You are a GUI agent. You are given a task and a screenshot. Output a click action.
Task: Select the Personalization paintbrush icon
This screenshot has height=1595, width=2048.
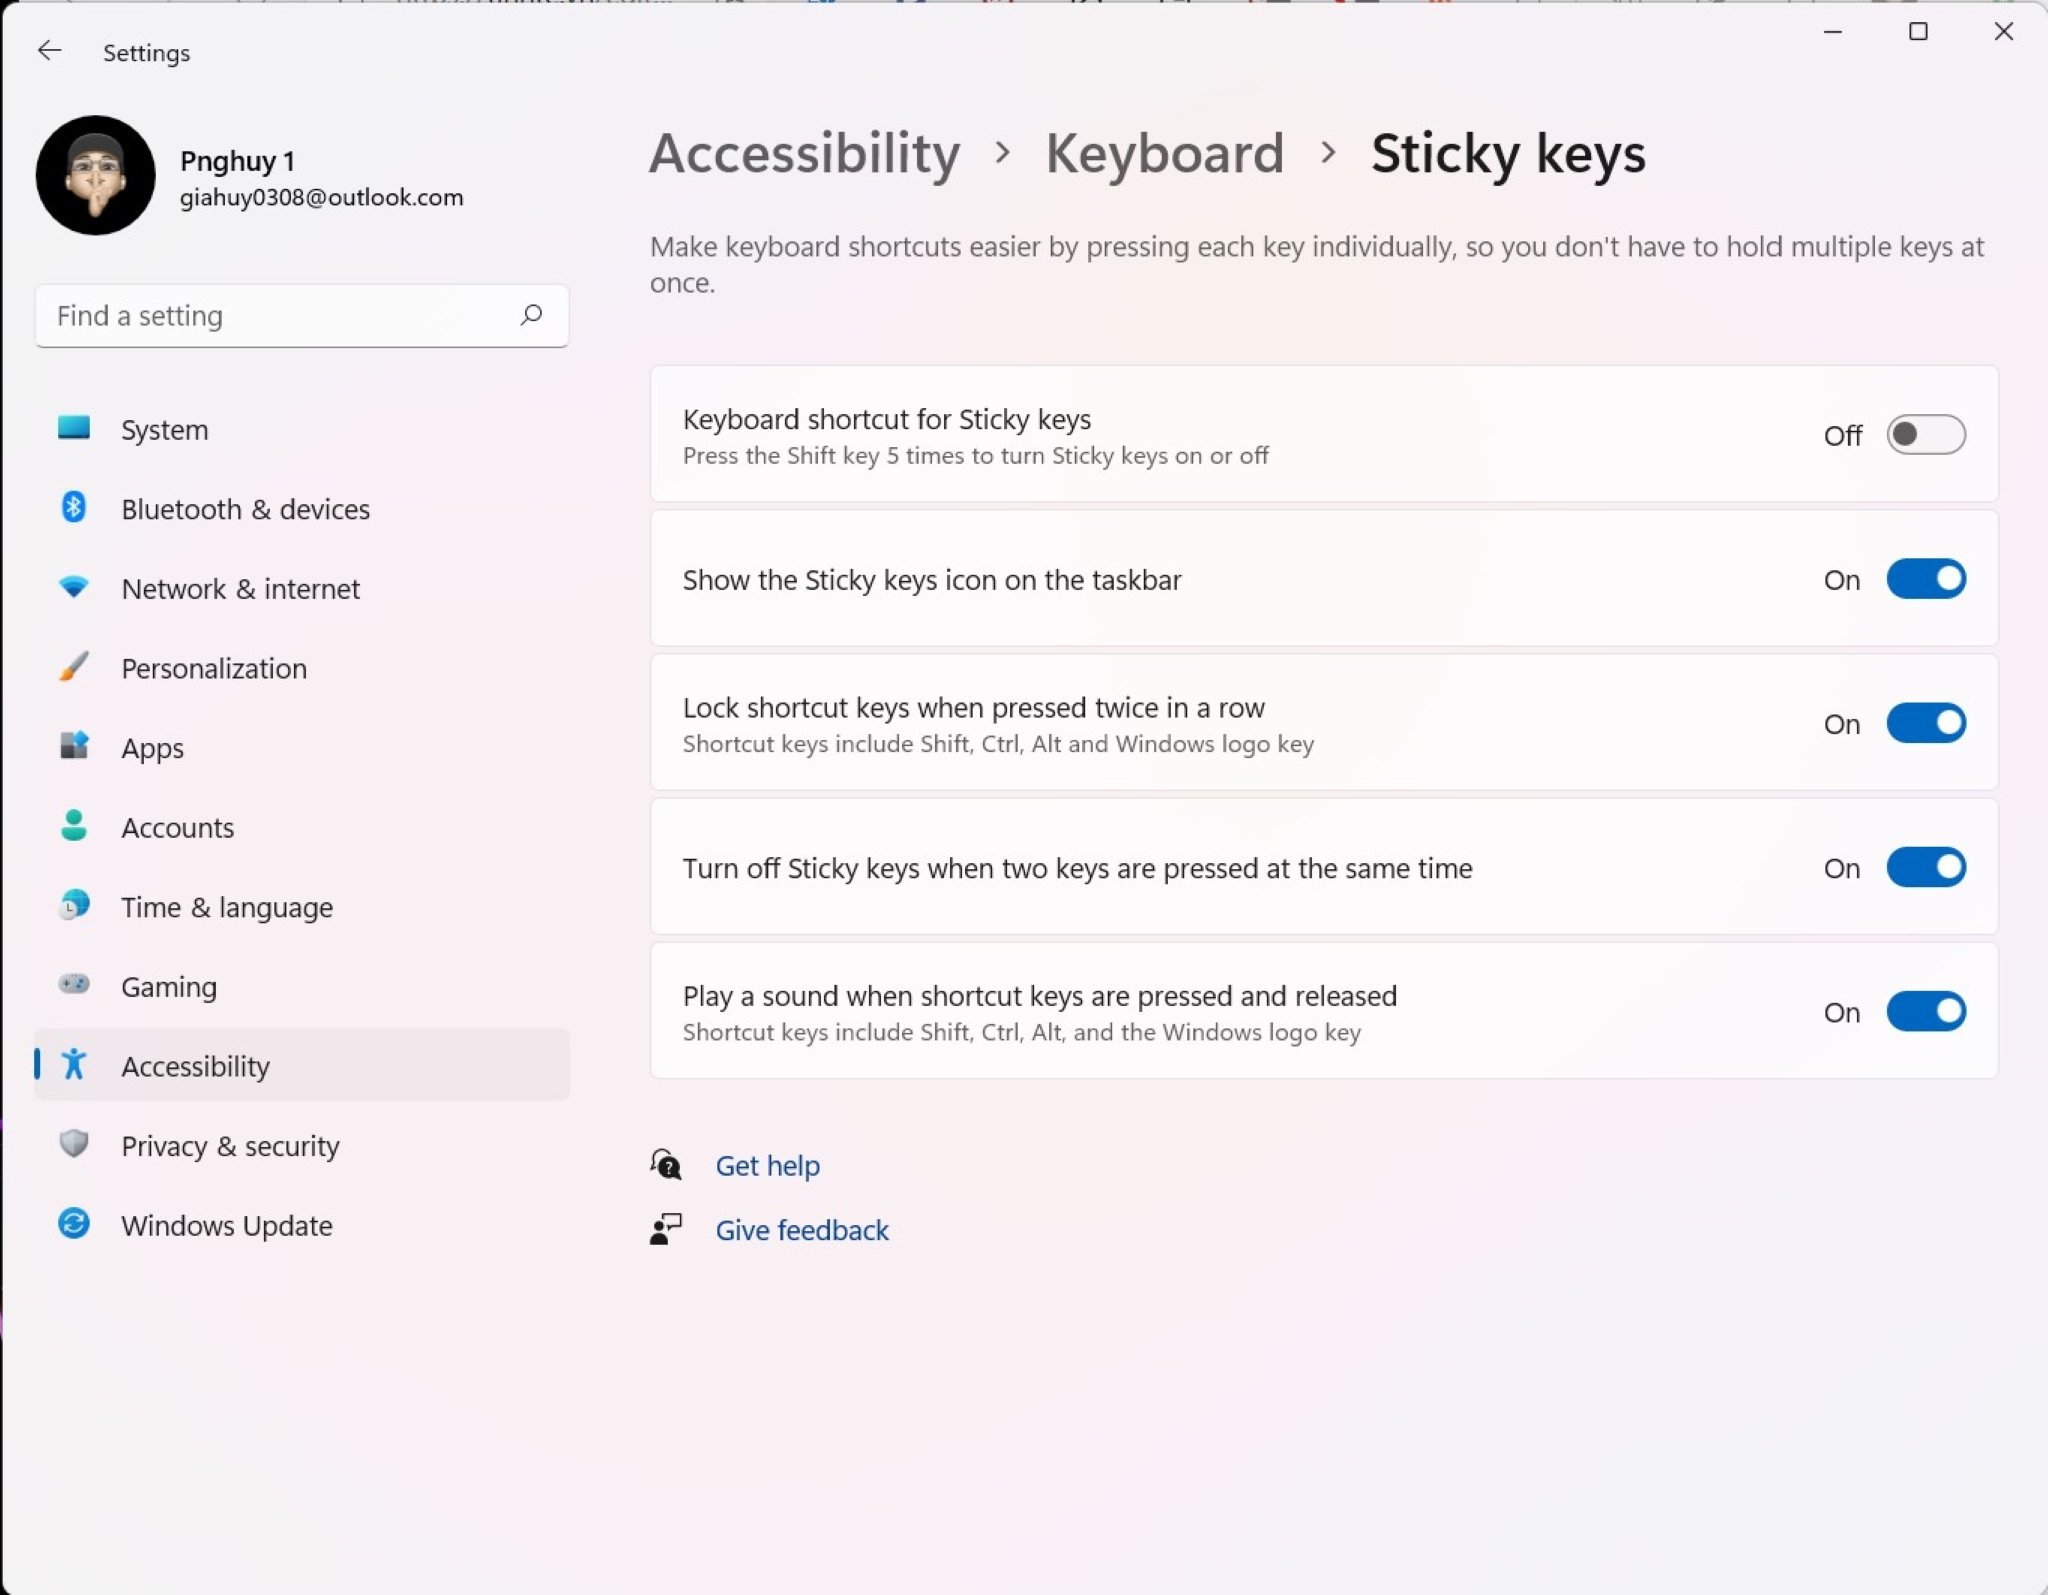(74, 668)
